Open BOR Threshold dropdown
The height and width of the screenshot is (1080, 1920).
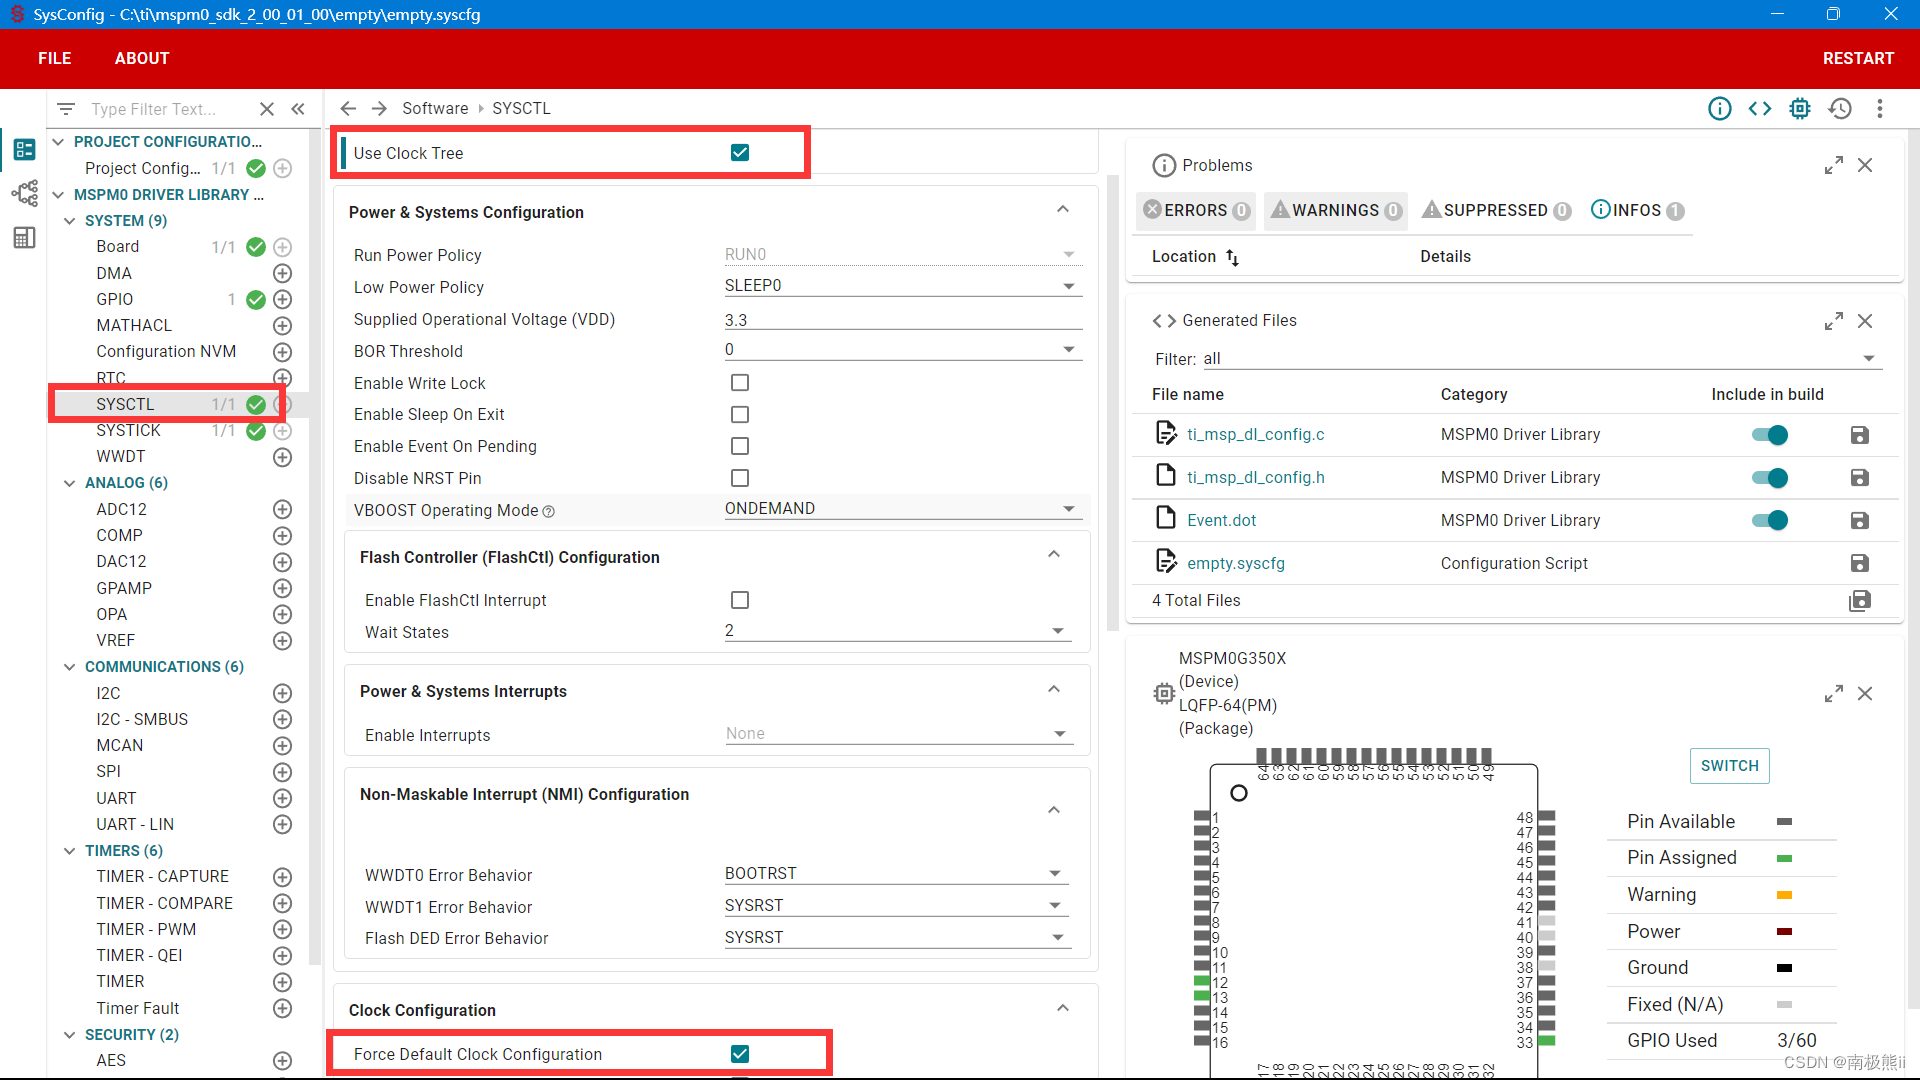coord(902,349)
